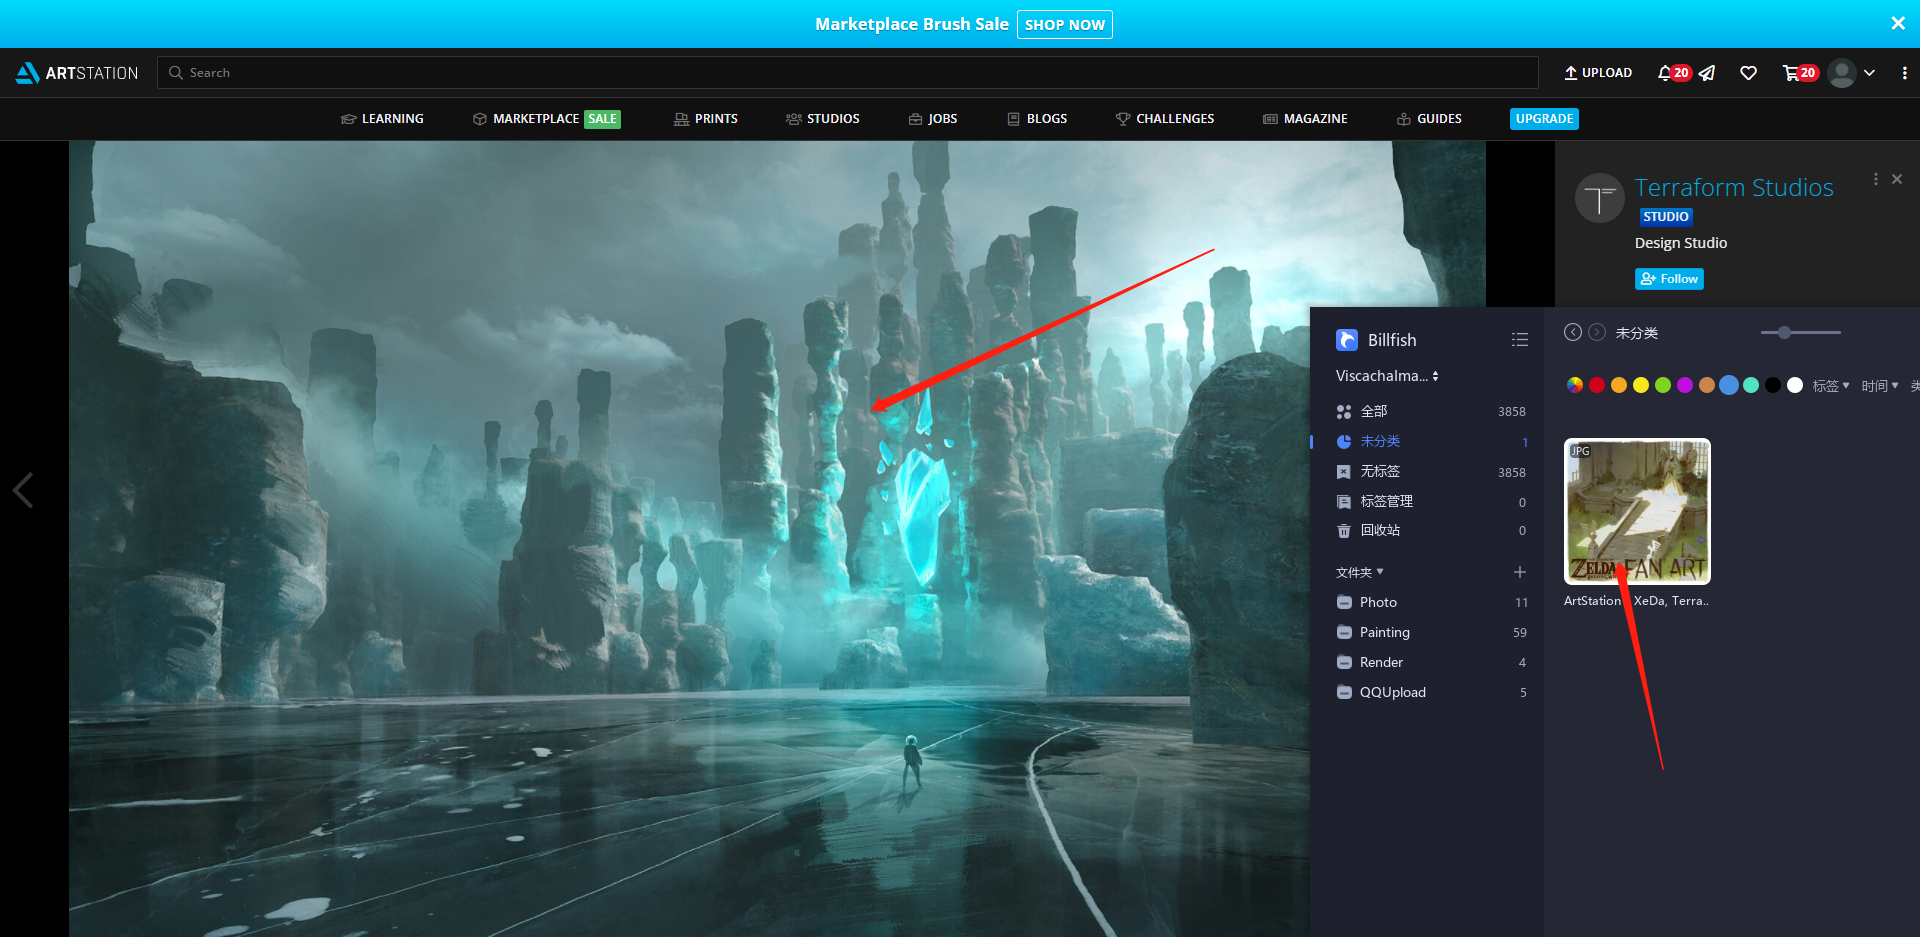Adjust the thumbnail size slider
The height and width of the screenshot is (937, 1920).
(x=1801, y=332)
